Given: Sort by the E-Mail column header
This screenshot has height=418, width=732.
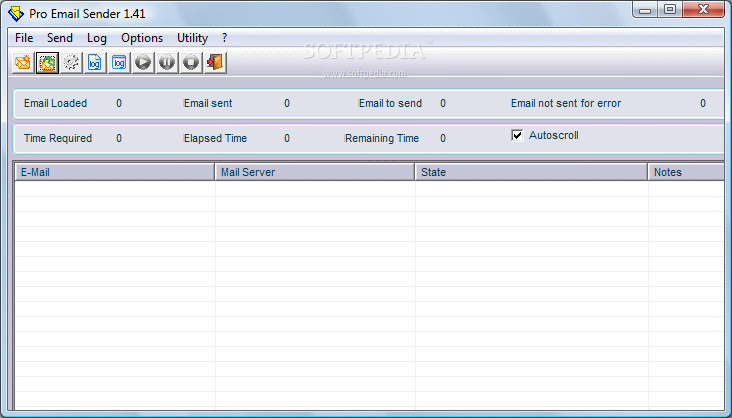Looking at the screenshot, I should pyautogui.click(x=114, y=172).
